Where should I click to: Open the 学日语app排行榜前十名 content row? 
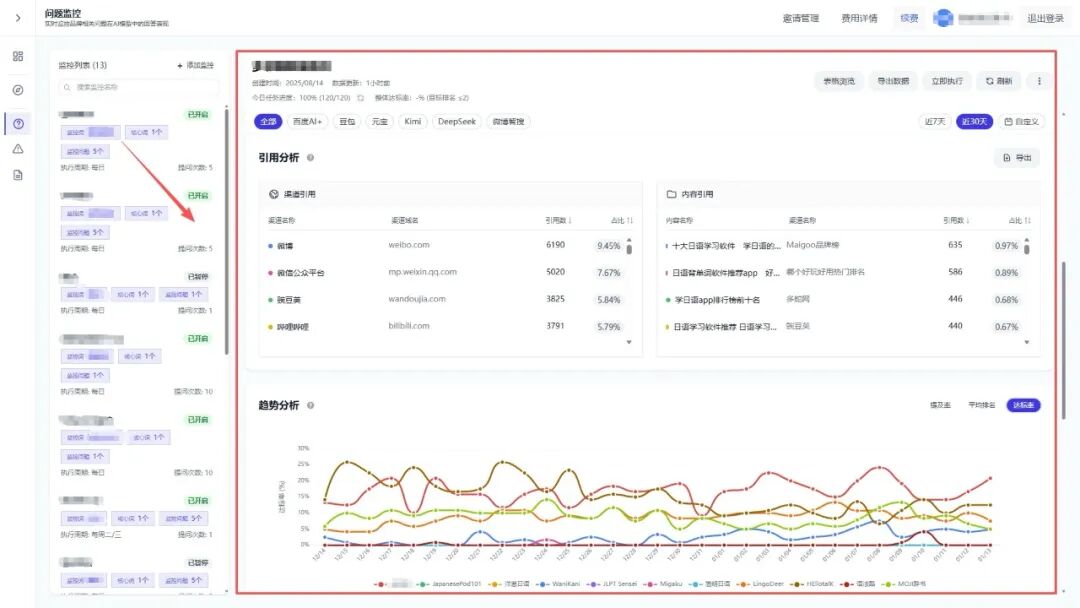(x=843, y=300)
